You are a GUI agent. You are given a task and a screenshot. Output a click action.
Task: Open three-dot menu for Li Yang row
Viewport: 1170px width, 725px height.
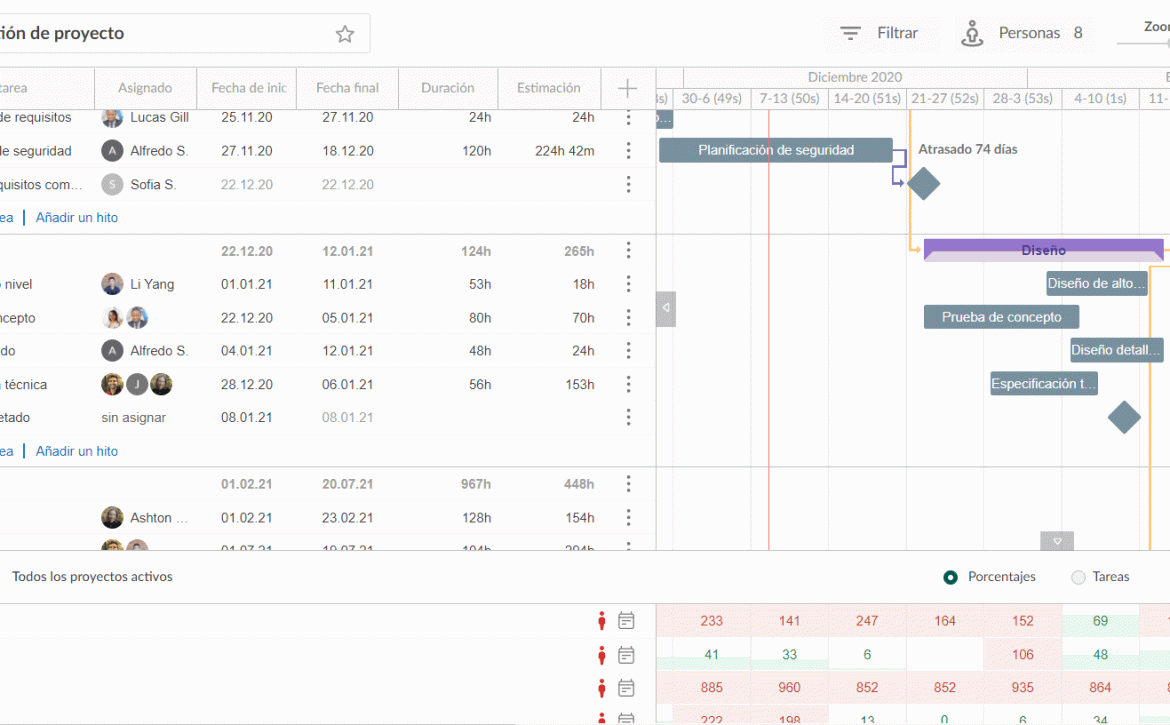tap(628, 284)
